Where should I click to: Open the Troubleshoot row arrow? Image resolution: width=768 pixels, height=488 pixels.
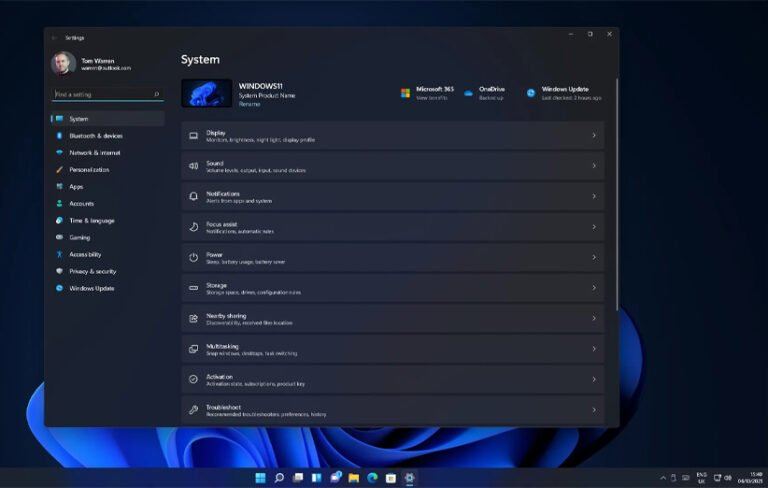coord(593,410)
